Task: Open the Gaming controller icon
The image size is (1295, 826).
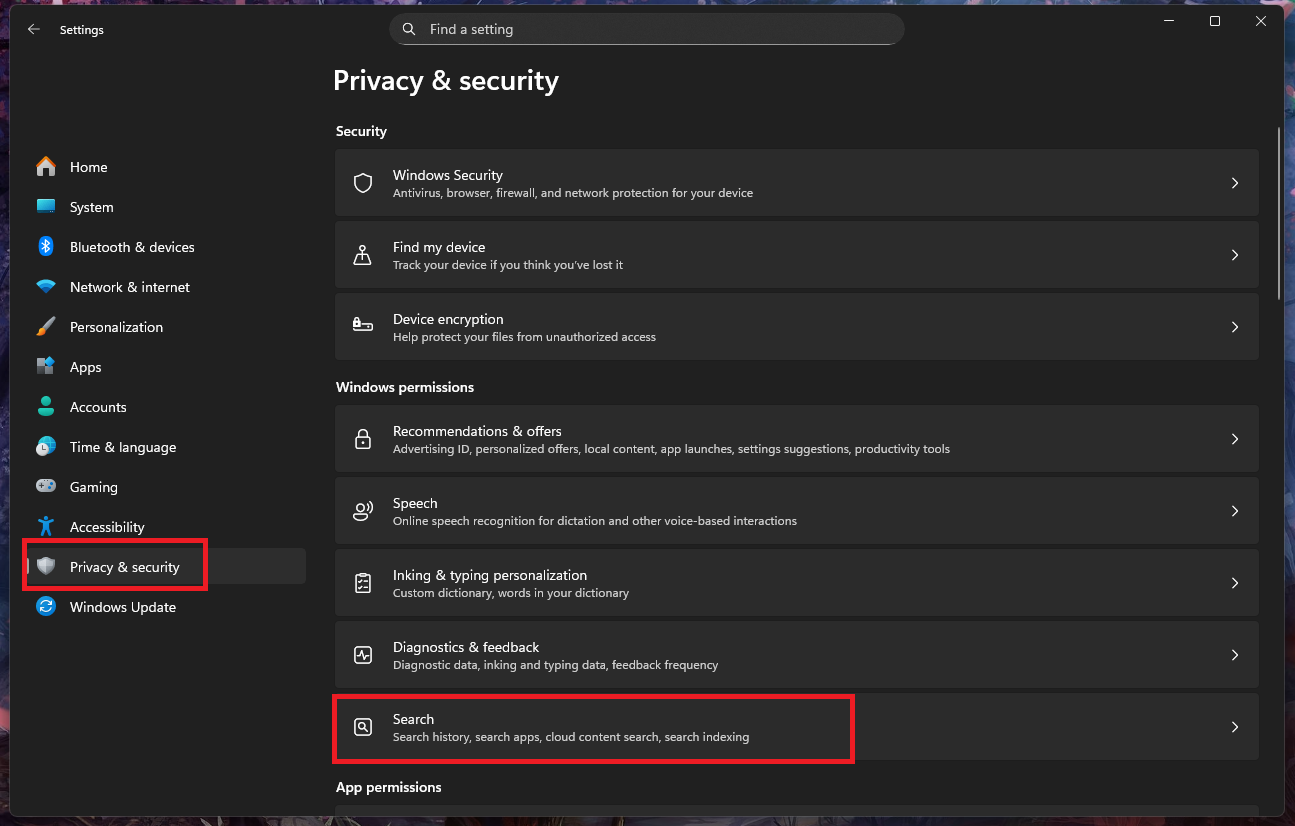Action: click(x=46, y=487)
